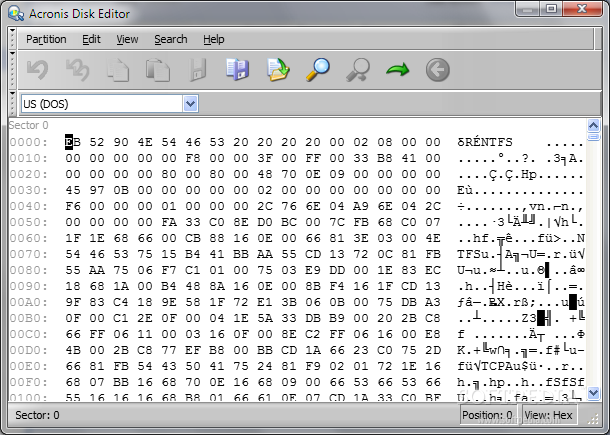Click the grayed Save sector floppy icon
610x435 pixels.
click(x=198, y=70)
